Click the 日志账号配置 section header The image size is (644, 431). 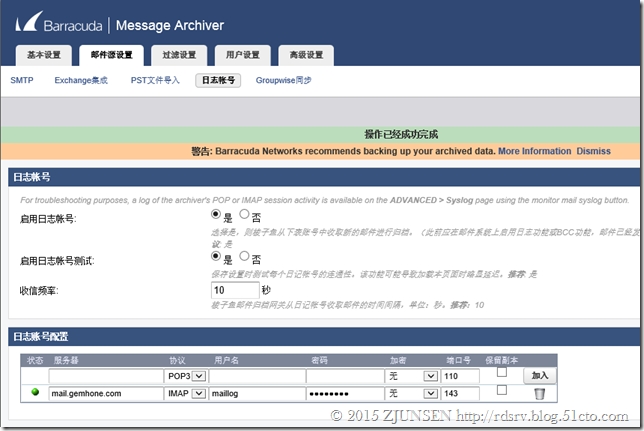(324, 337)
